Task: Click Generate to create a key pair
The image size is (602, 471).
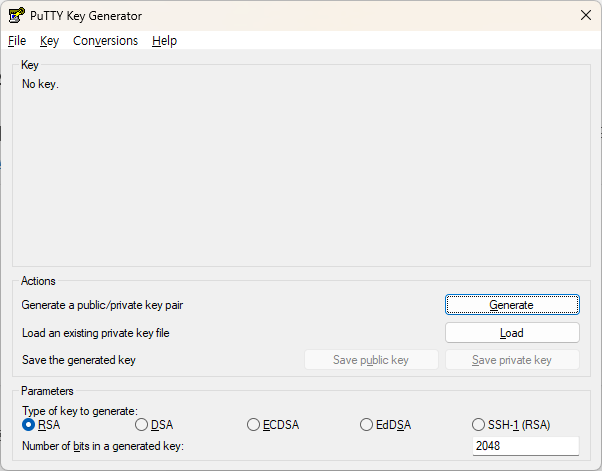Action: click(512, 305)
